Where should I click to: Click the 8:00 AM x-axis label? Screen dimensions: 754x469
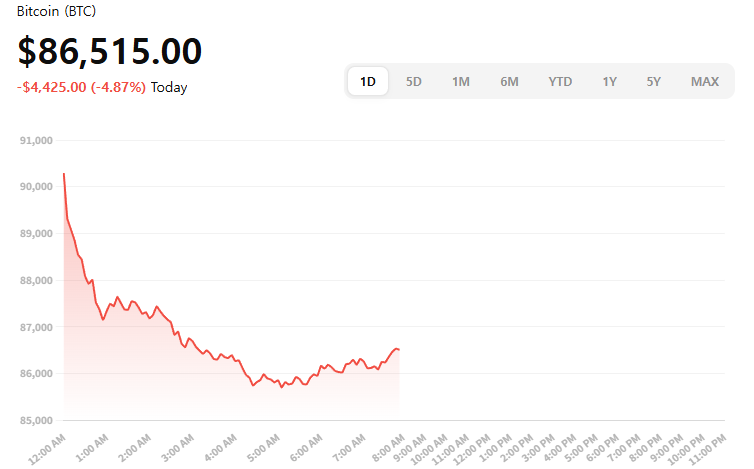point(387,447)
